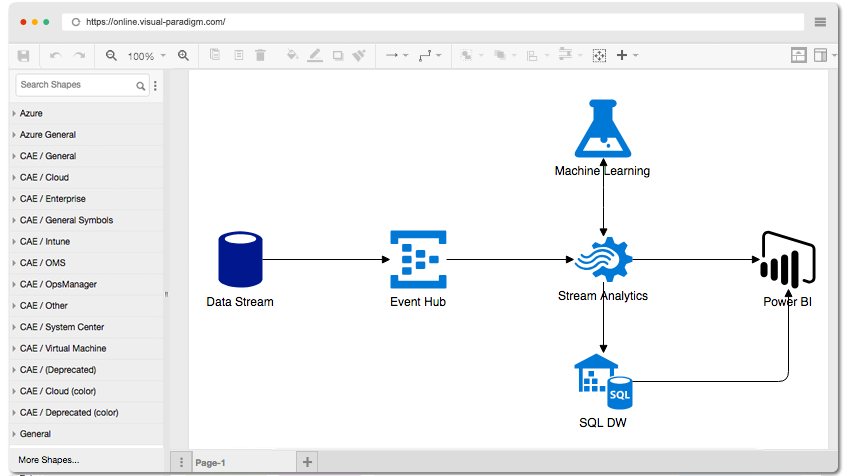The height and width of the screenshot is (476, 848).
Task: Select the Machine Learning flask shape
Action: 603,129
